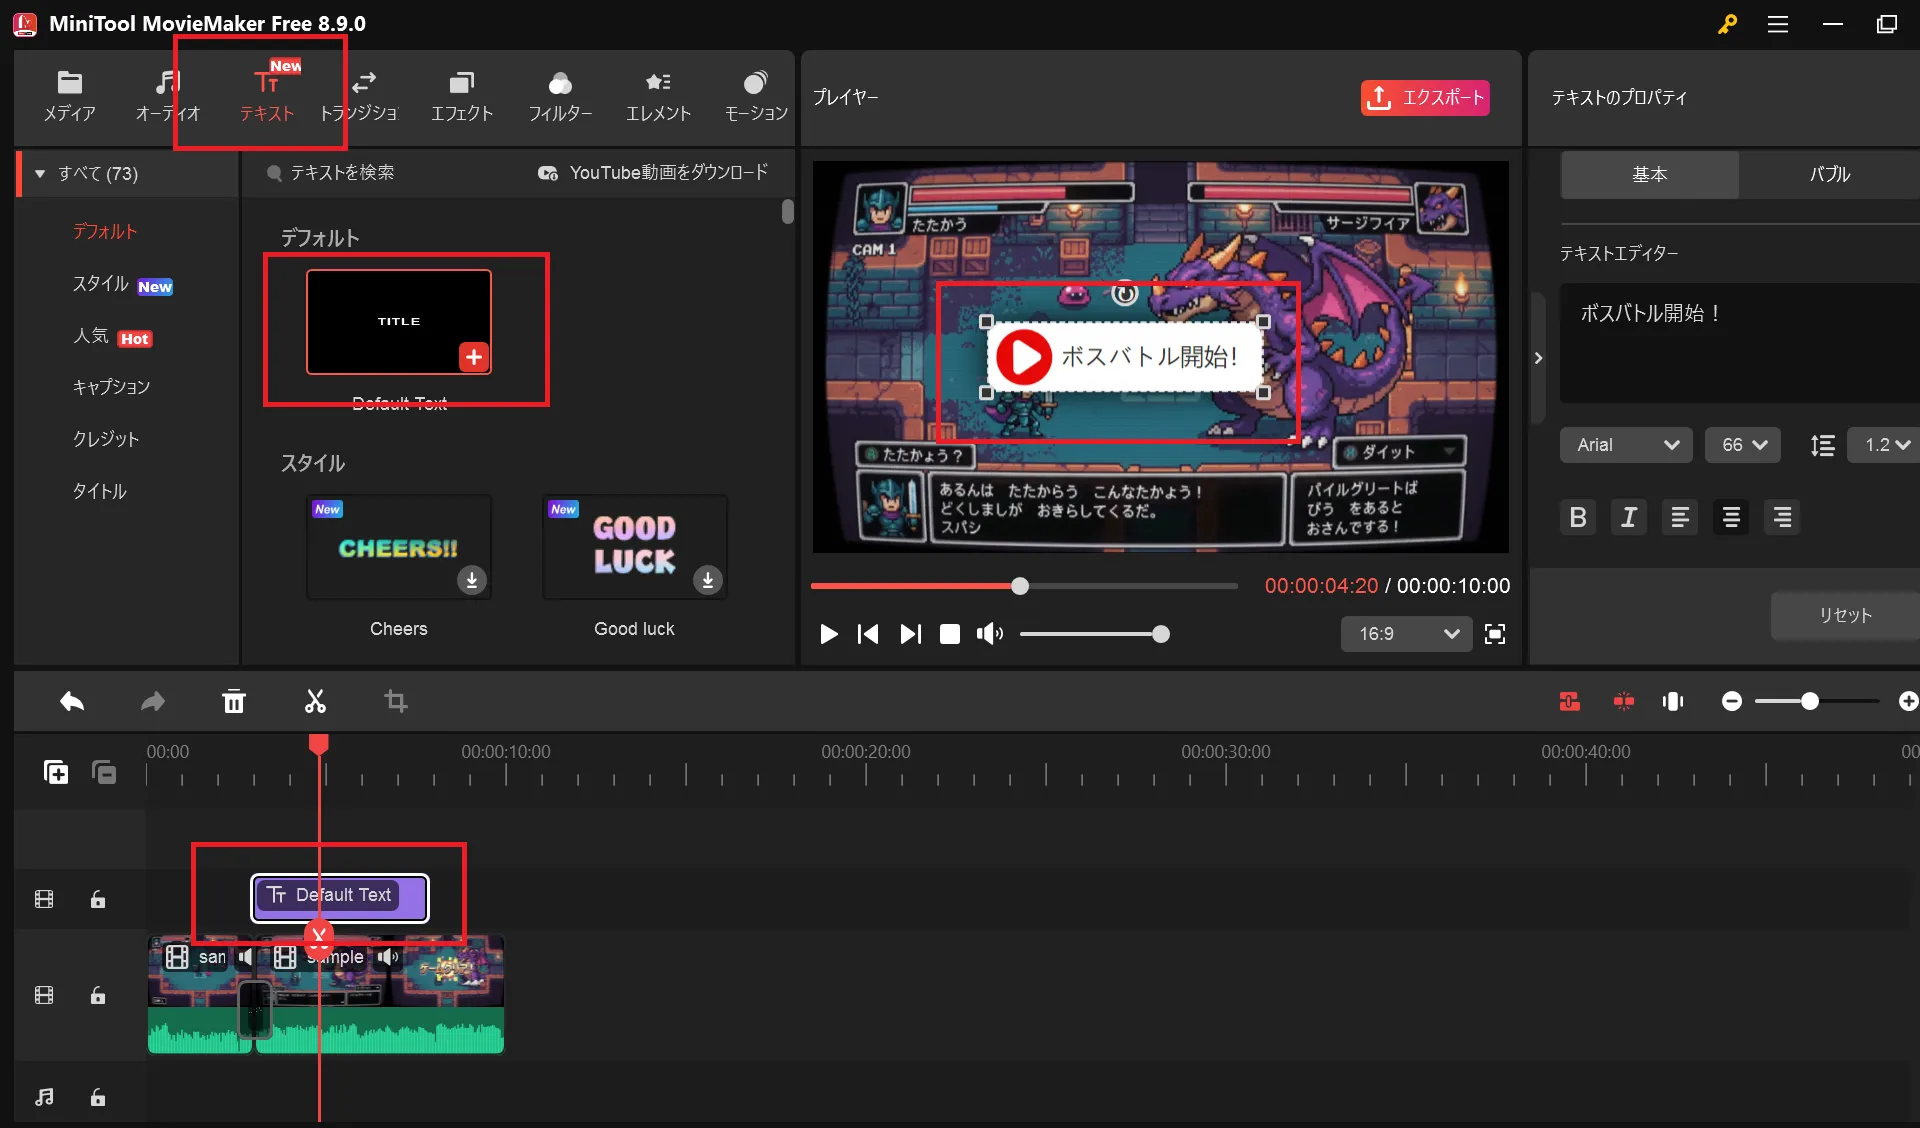The height and width of the screenshot is (1128, 1920).
Task: Click the line spacing icon
Action: (x=1822, y=445)
